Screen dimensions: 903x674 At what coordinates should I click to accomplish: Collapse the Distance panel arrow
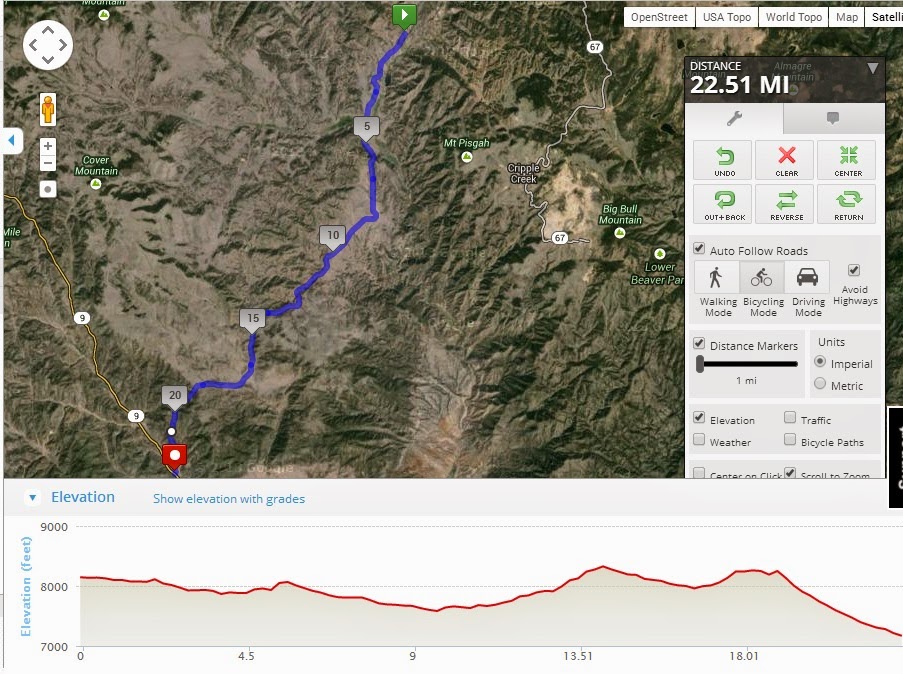[873, 68]
